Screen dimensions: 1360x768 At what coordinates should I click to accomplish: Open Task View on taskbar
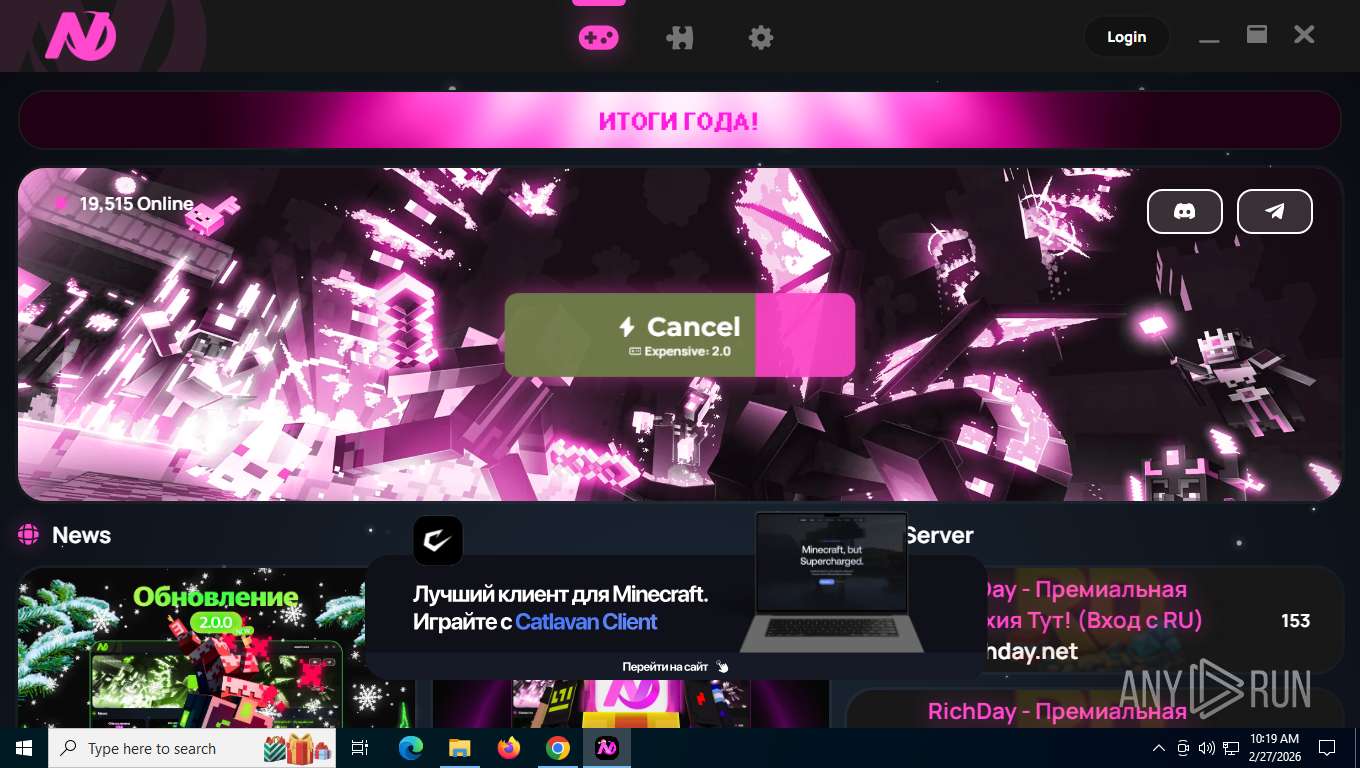pos(360,748)
